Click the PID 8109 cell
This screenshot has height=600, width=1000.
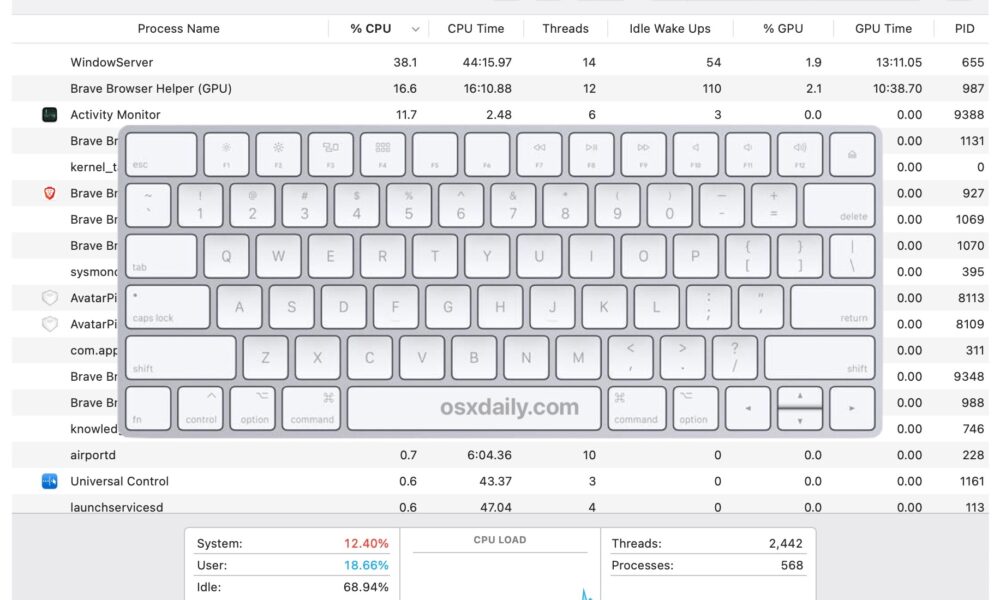[970, 324]
